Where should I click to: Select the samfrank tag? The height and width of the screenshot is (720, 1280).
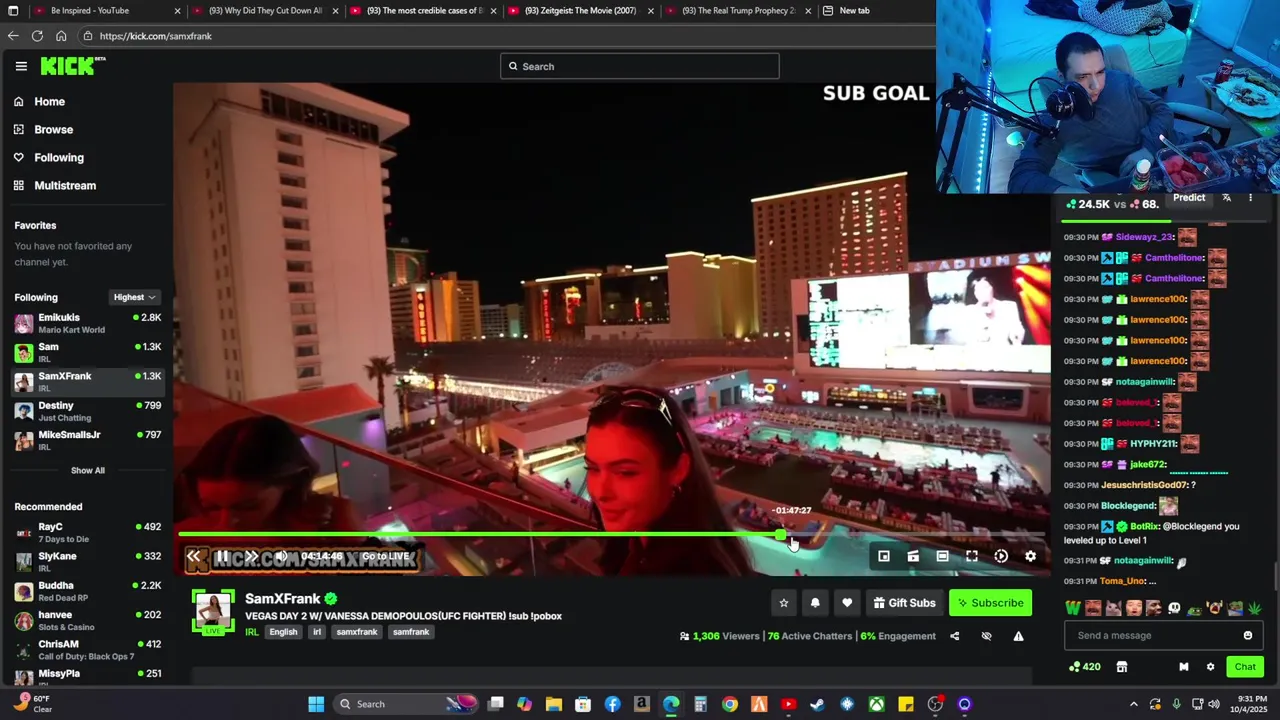click(411, 632)
